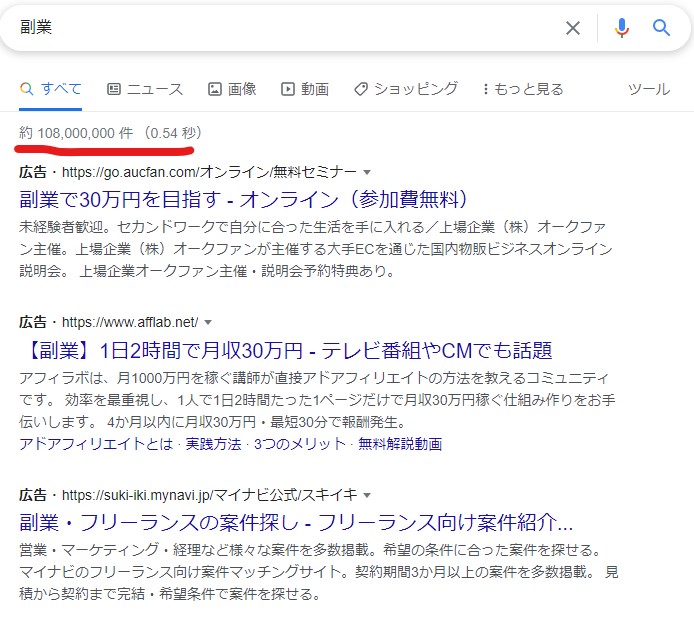The height and width of the screenshot is (631, 694).
Task: Submit search with magnifier icon
Action: click(661, 28)
